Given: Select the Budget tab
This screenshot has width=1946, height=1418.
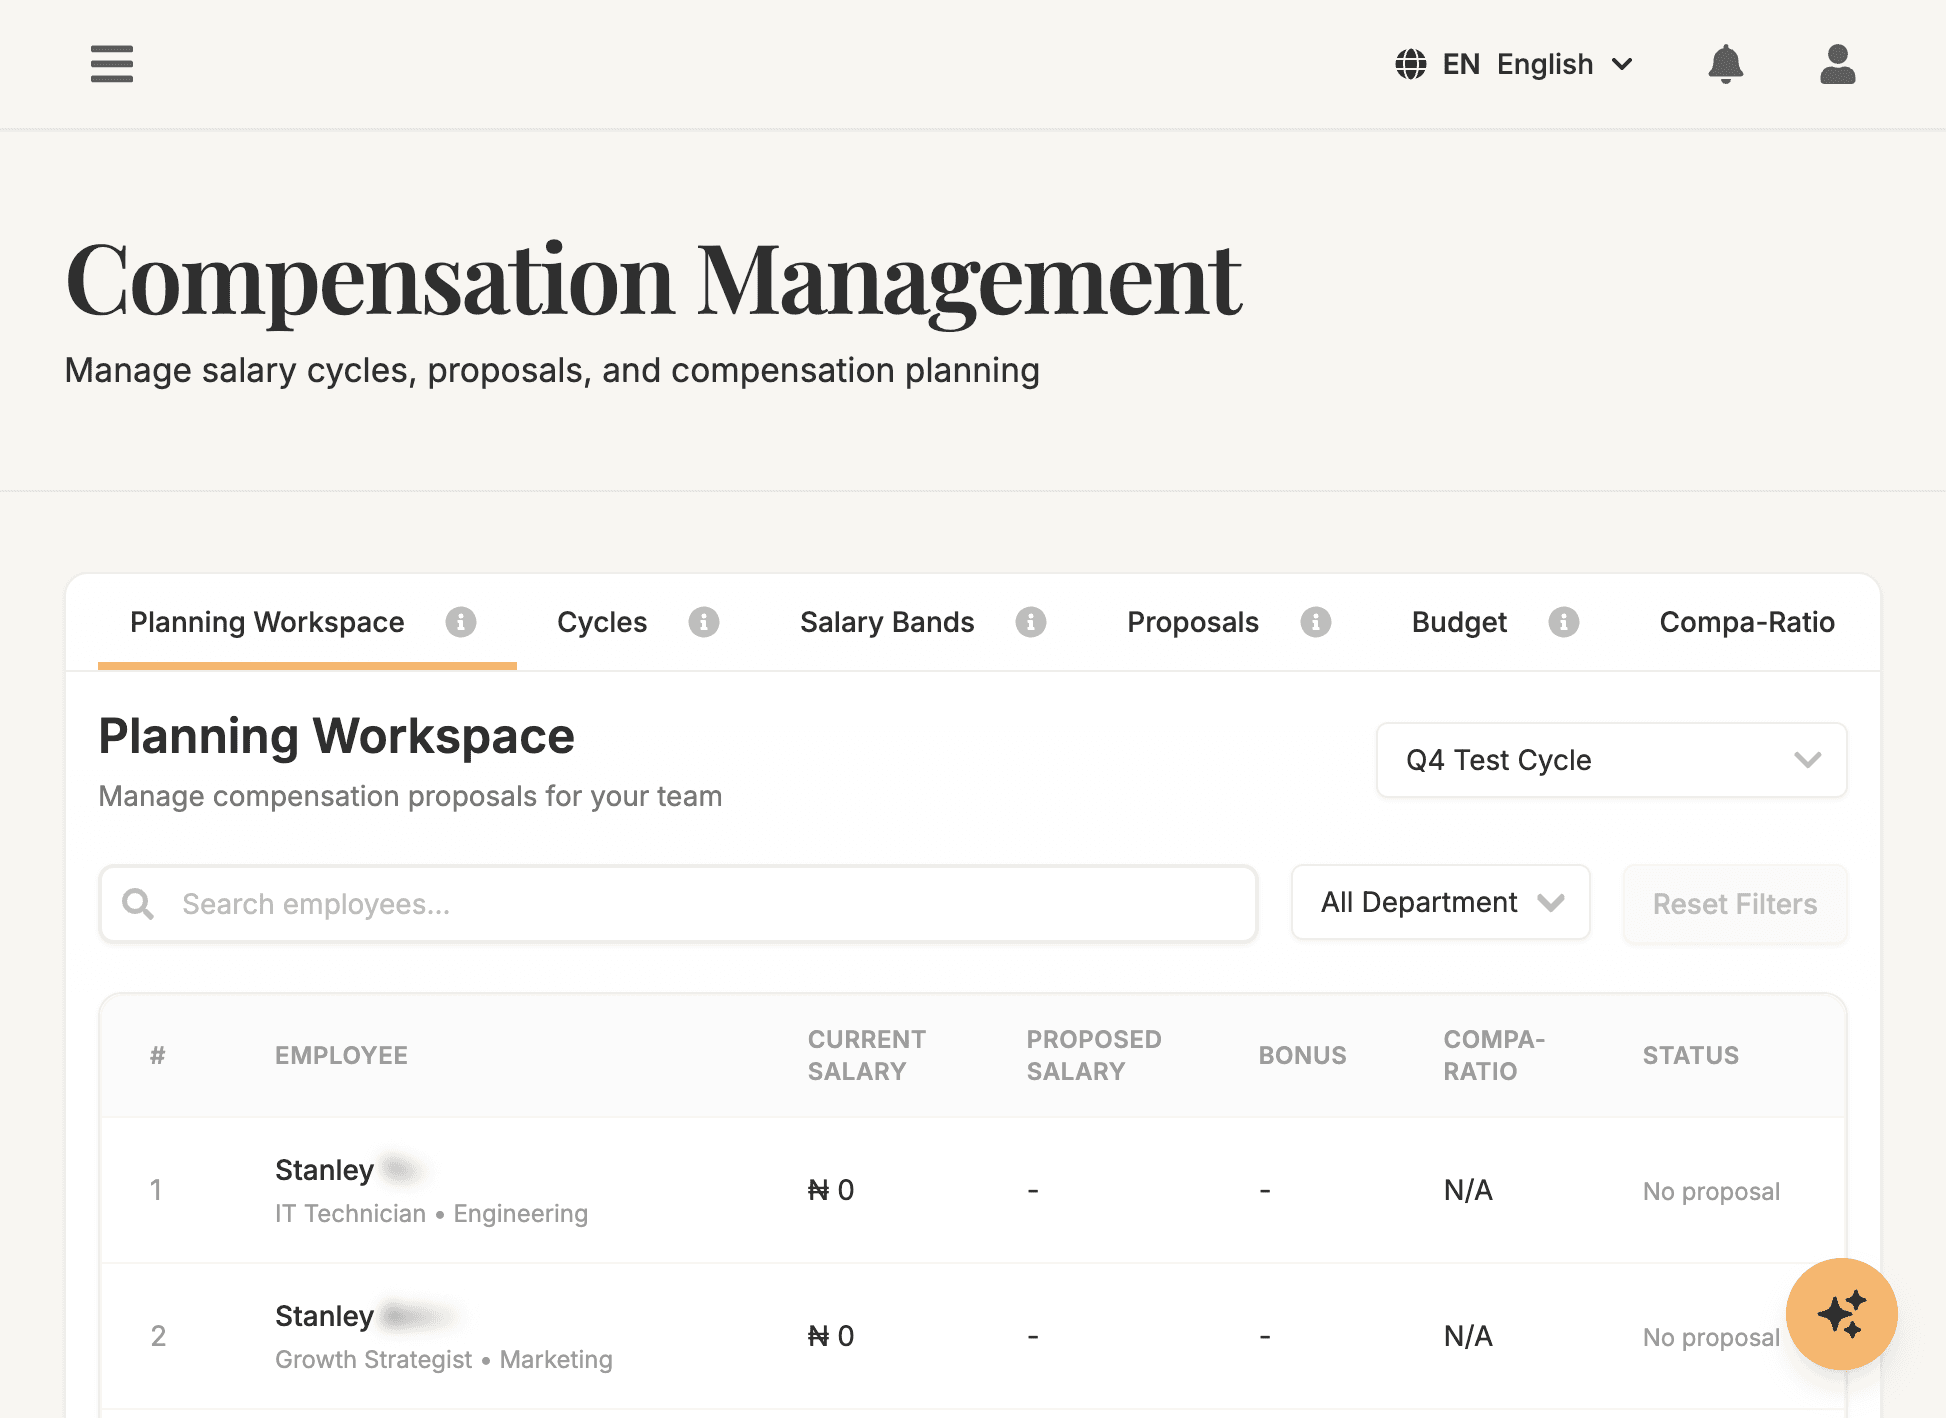Looking at the screenshot, I should click(1459, 622).
